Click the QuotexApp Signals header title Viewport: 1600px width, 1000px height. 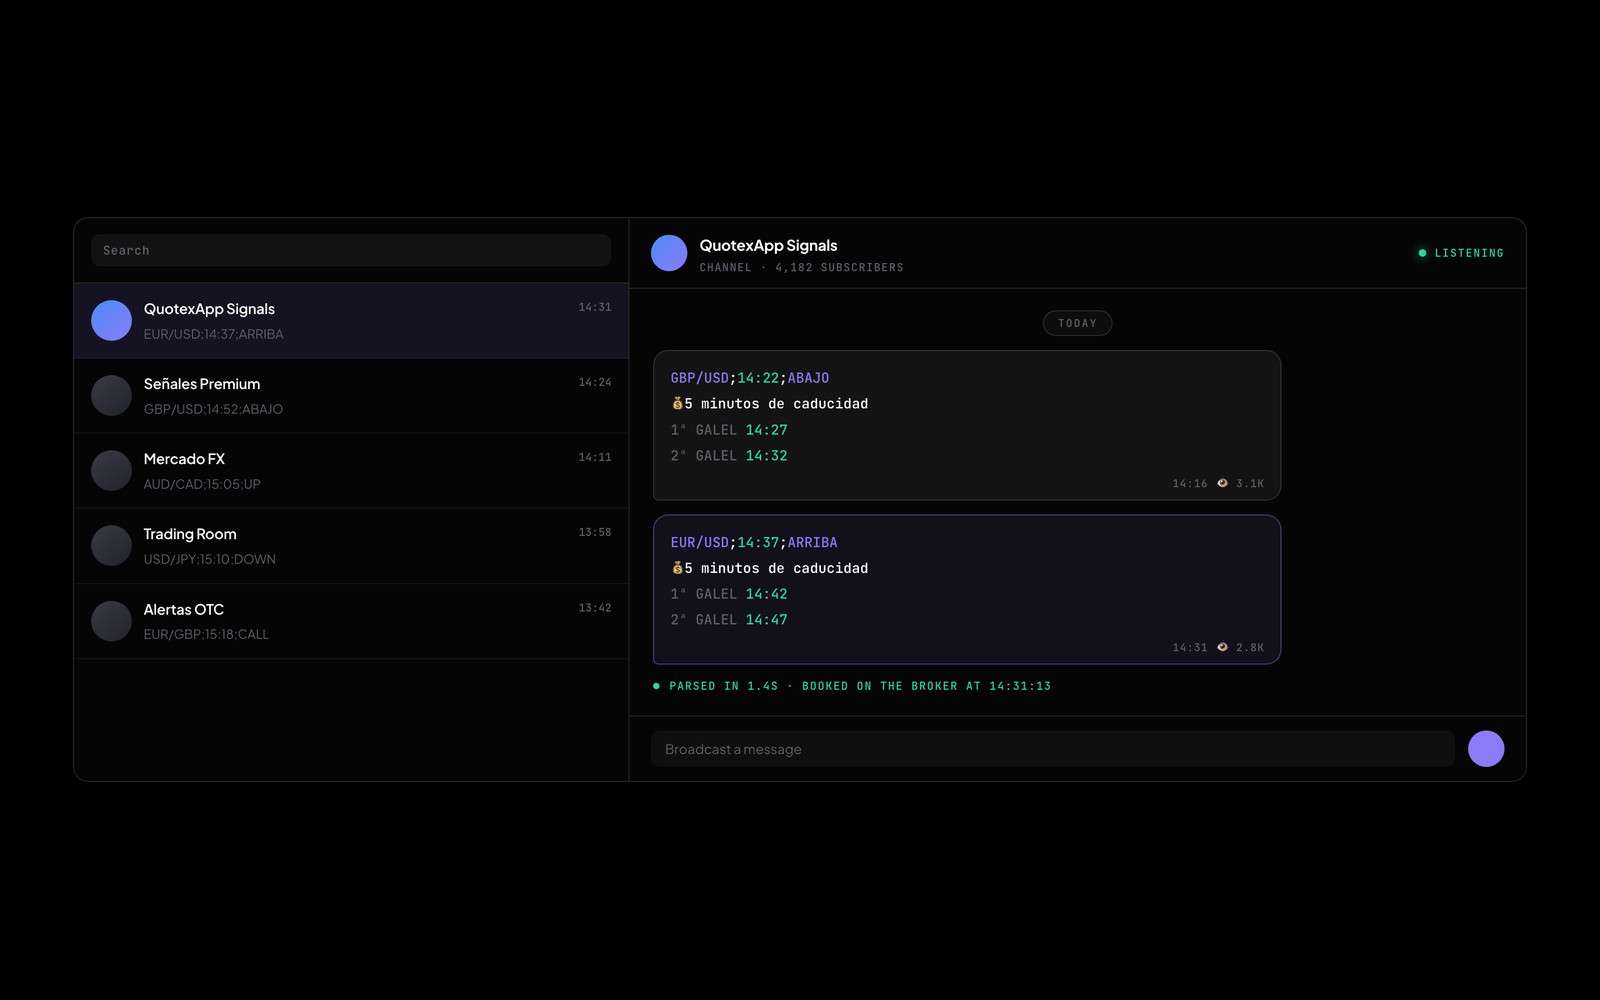coord(768,245)
